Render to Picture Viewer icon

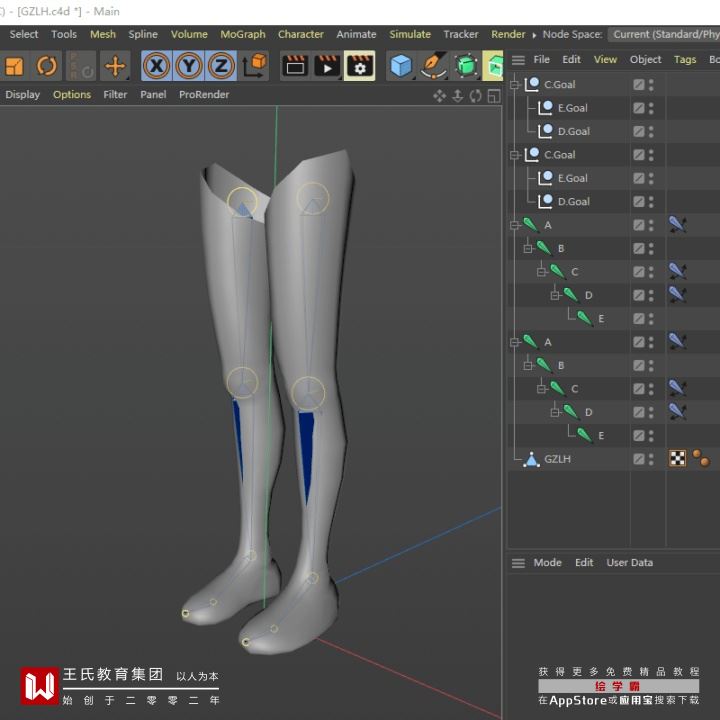[x=327, y=66]
